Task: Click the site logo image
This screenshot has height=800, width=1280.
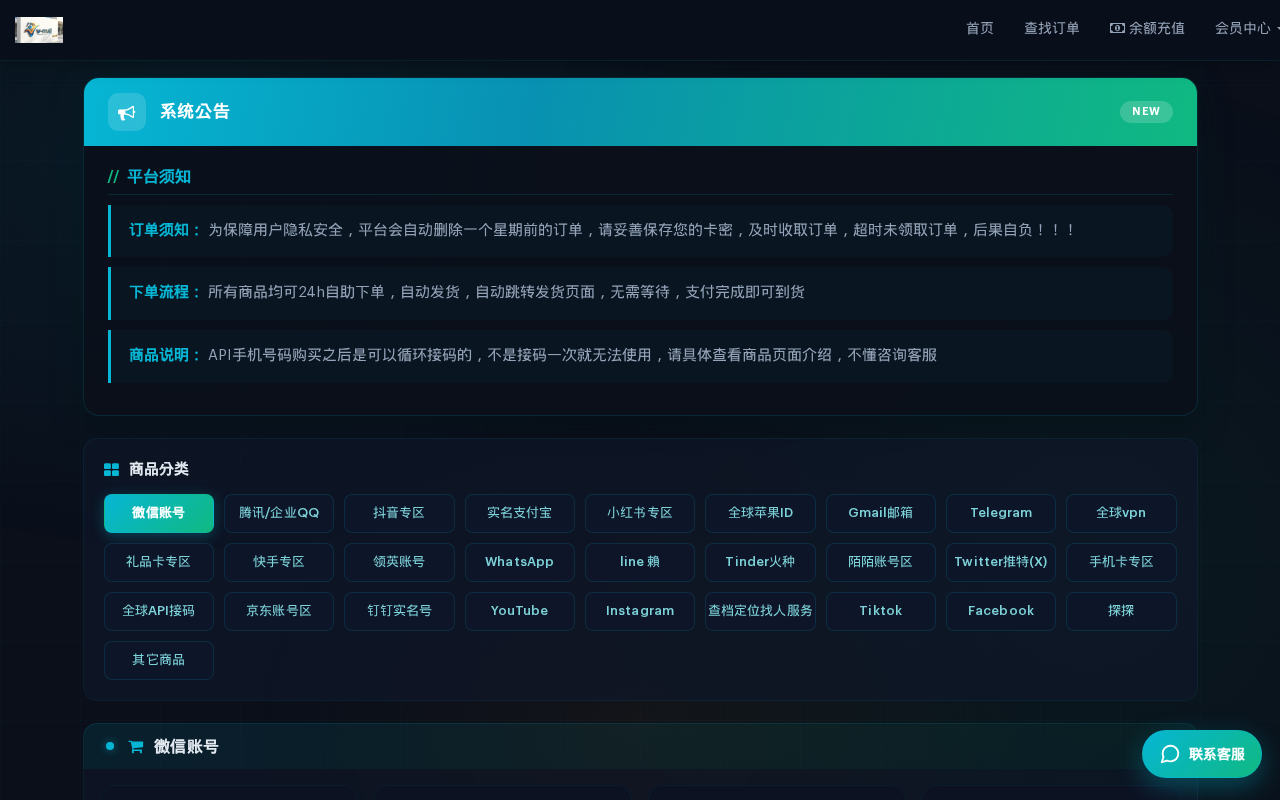Action: pyautogui.click(x=39, y=30)
